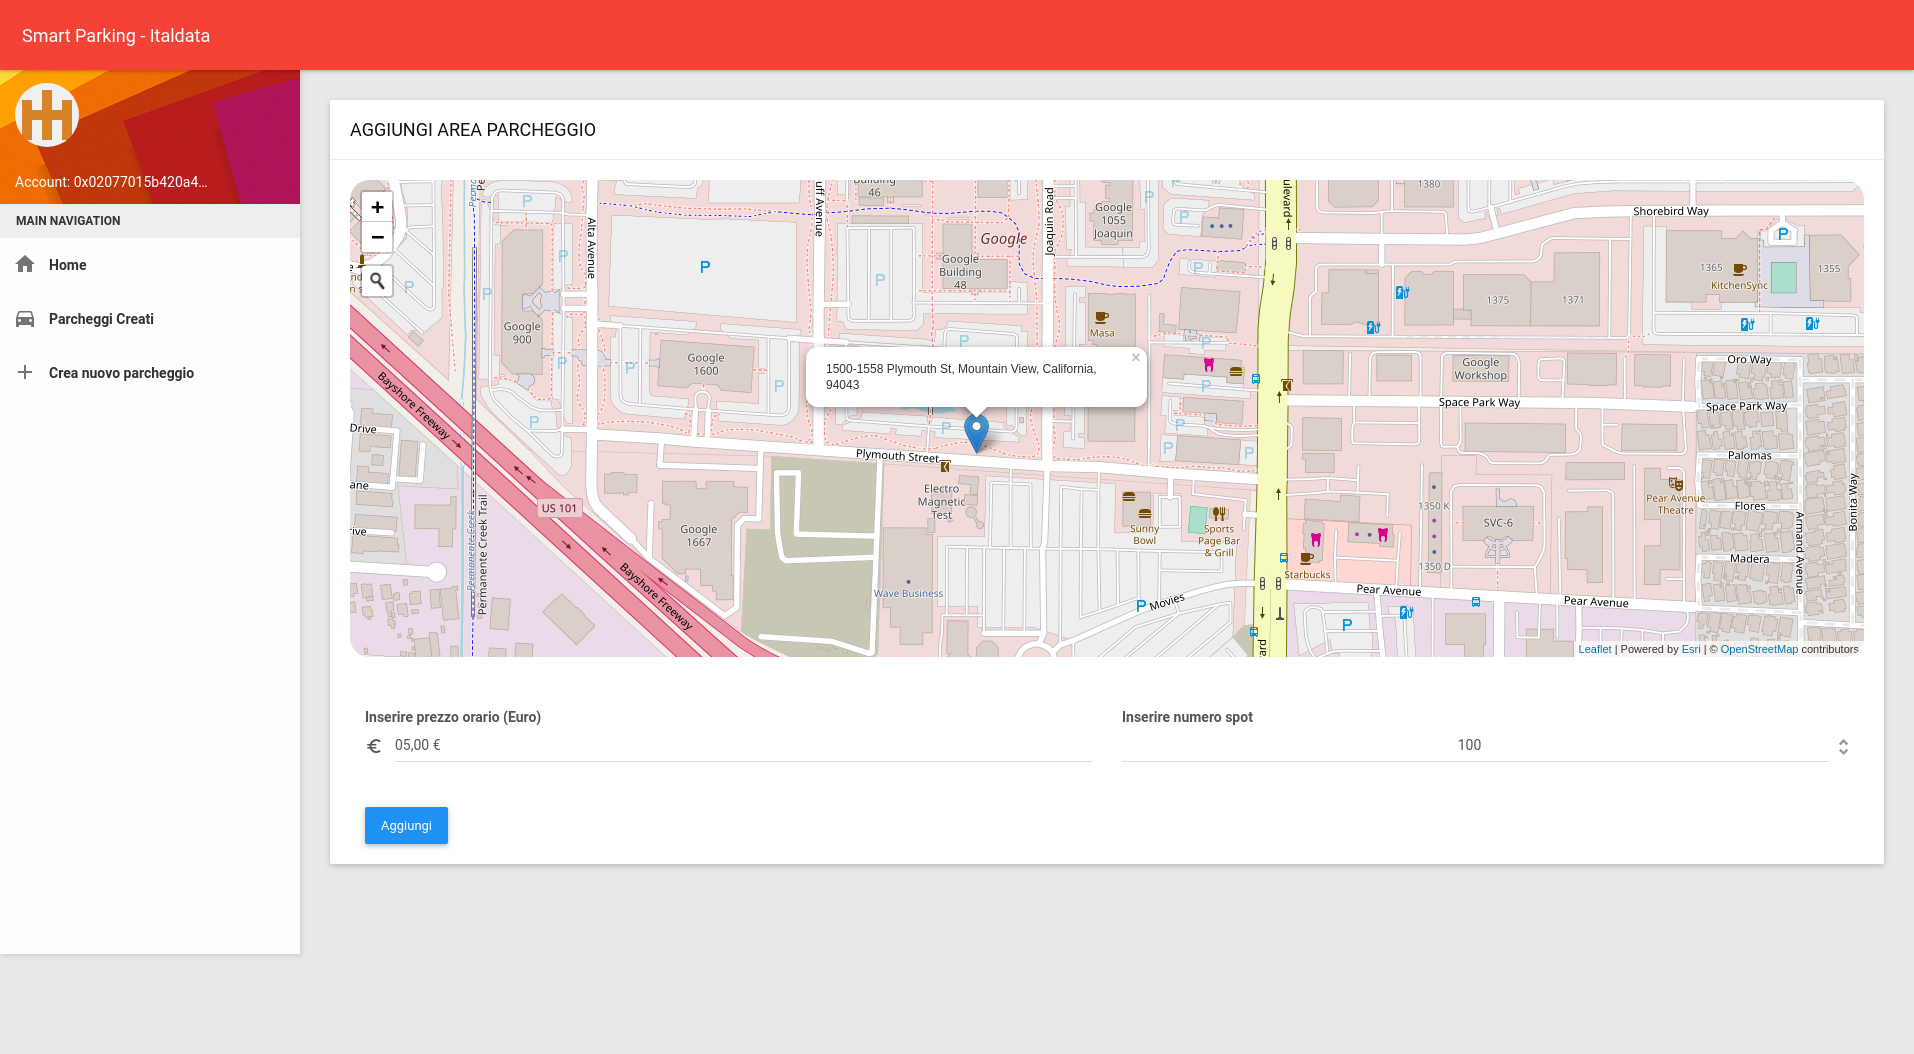Click the large parking P near Alta Avenue

coord(705,267)
